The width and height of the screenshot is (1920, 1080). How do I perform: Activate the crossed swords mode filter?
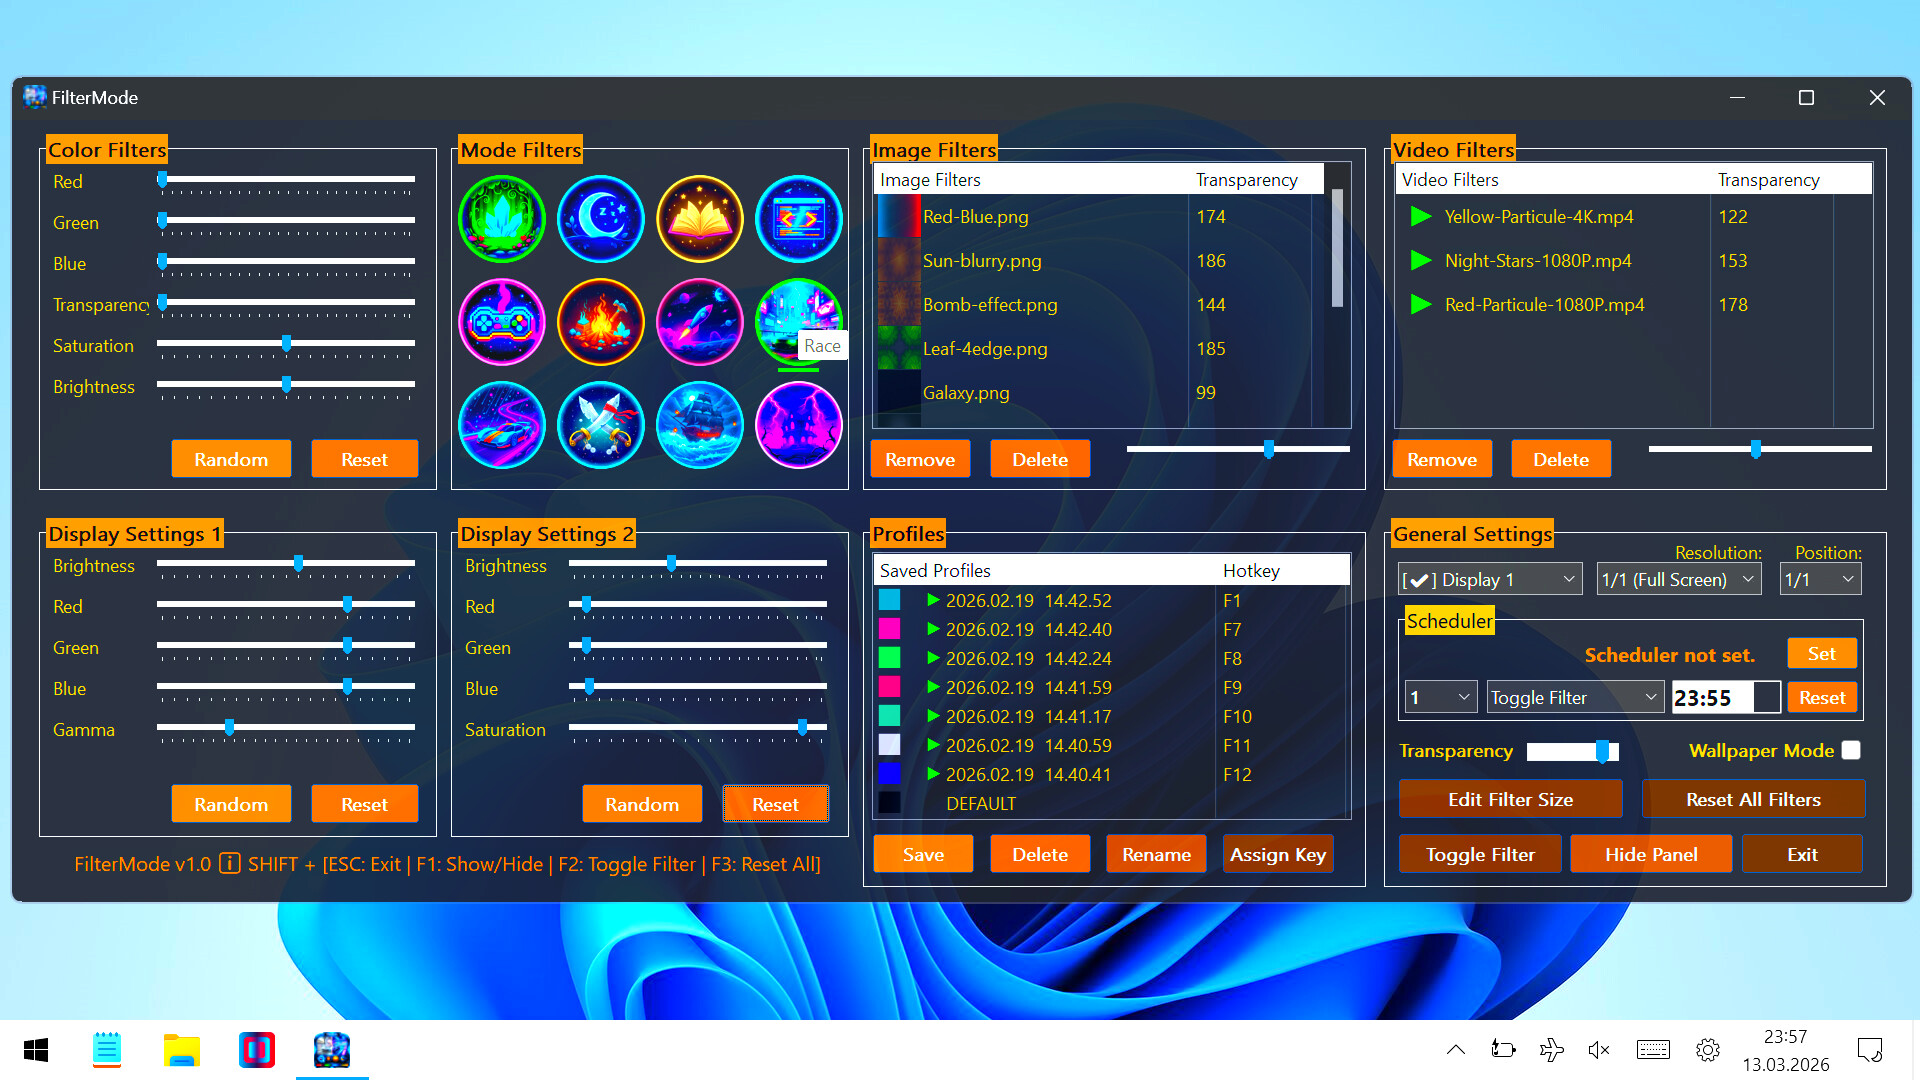click(x=600, y=425)
